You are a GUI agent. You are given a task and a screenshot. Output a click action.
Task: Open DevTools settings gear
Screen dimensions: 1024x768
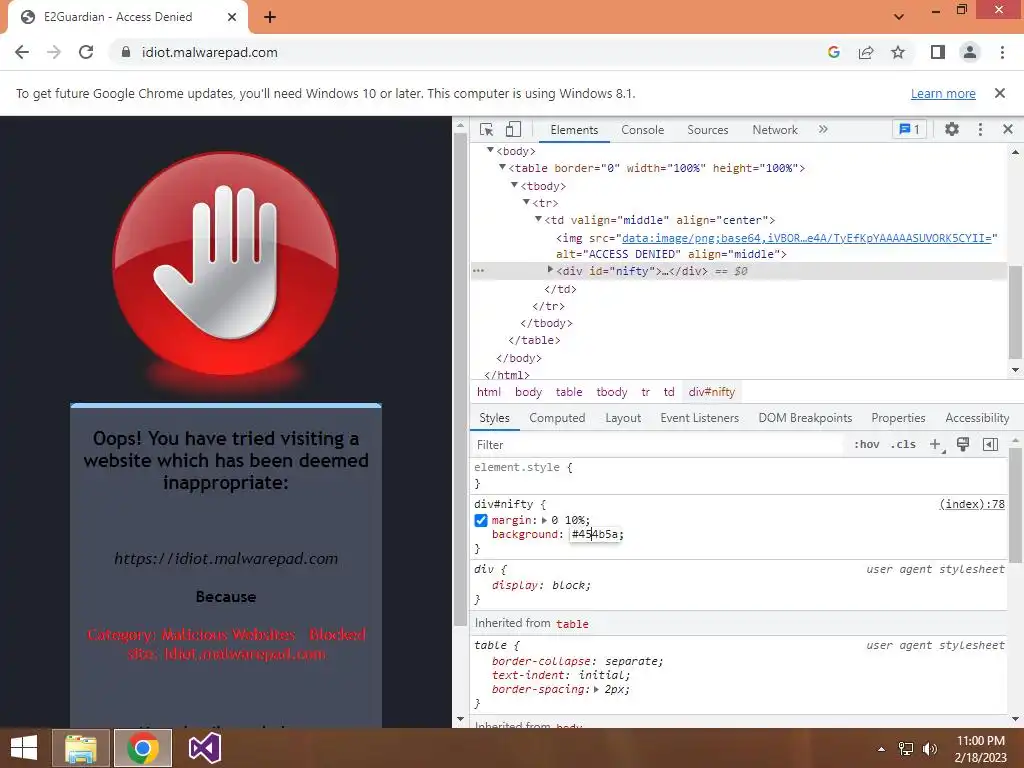click(952, 129)
